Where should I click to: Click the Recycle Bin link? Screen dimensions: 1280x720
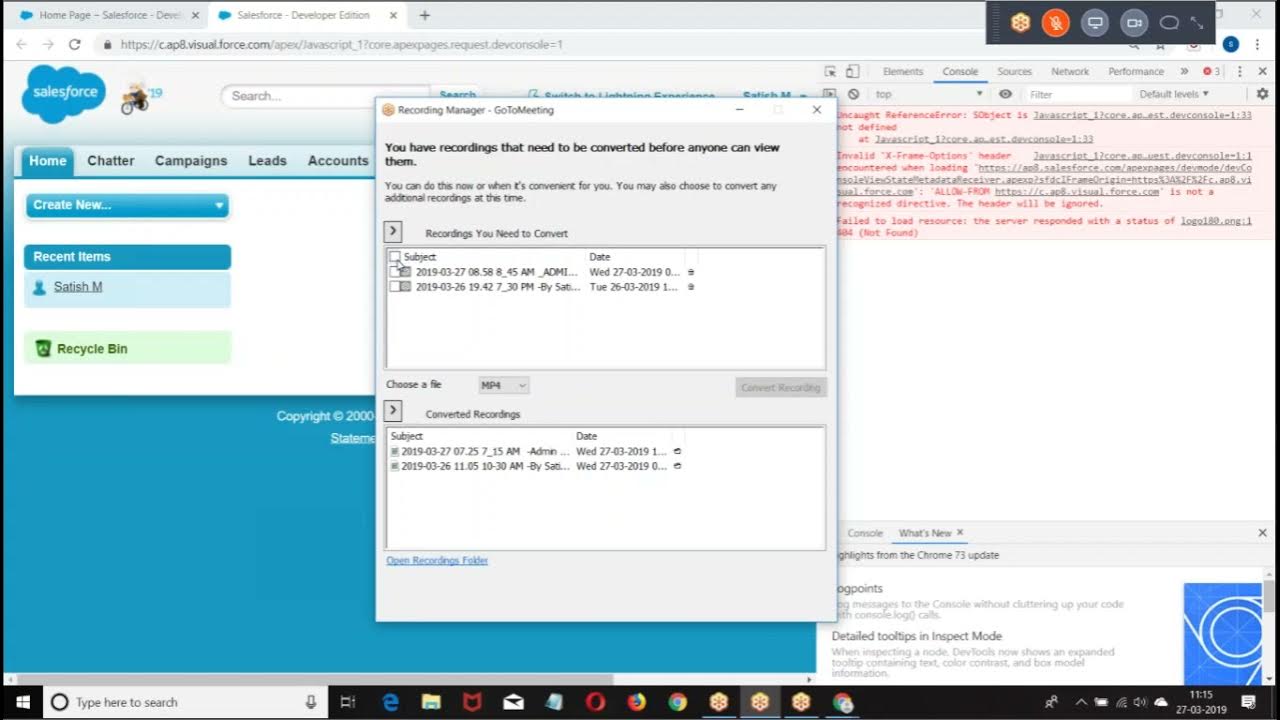(92, 349)
